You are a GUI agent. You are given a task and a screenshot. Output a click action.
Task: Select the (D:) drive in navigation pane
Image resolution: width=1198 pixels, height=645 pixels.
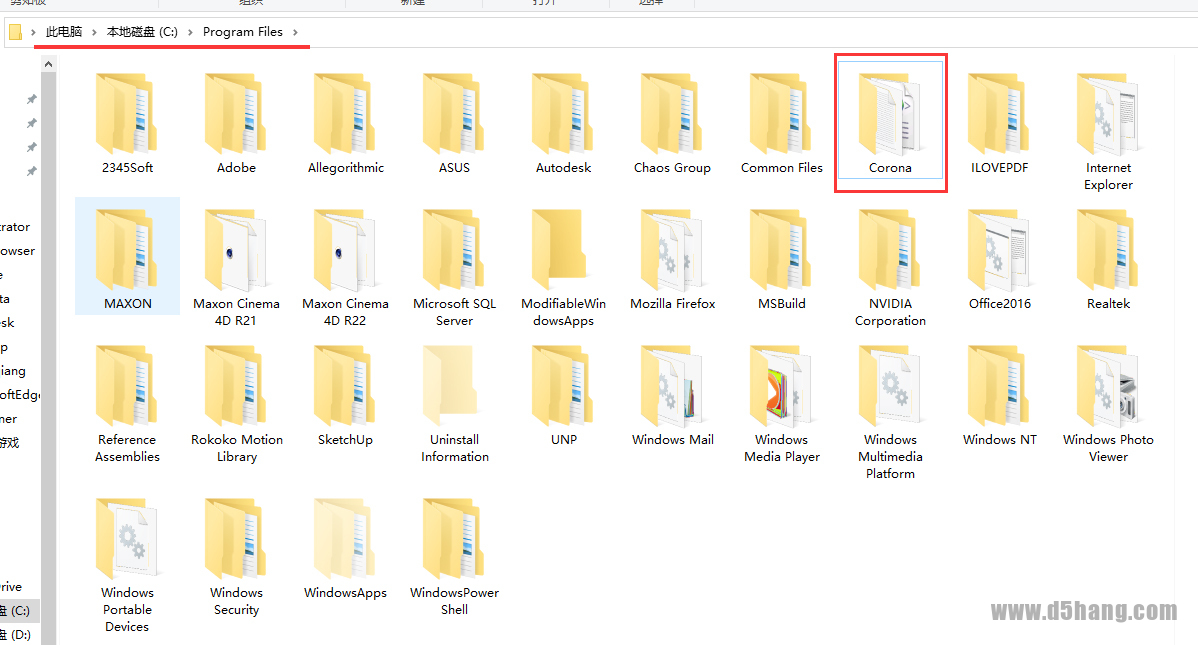pos(15,634)
